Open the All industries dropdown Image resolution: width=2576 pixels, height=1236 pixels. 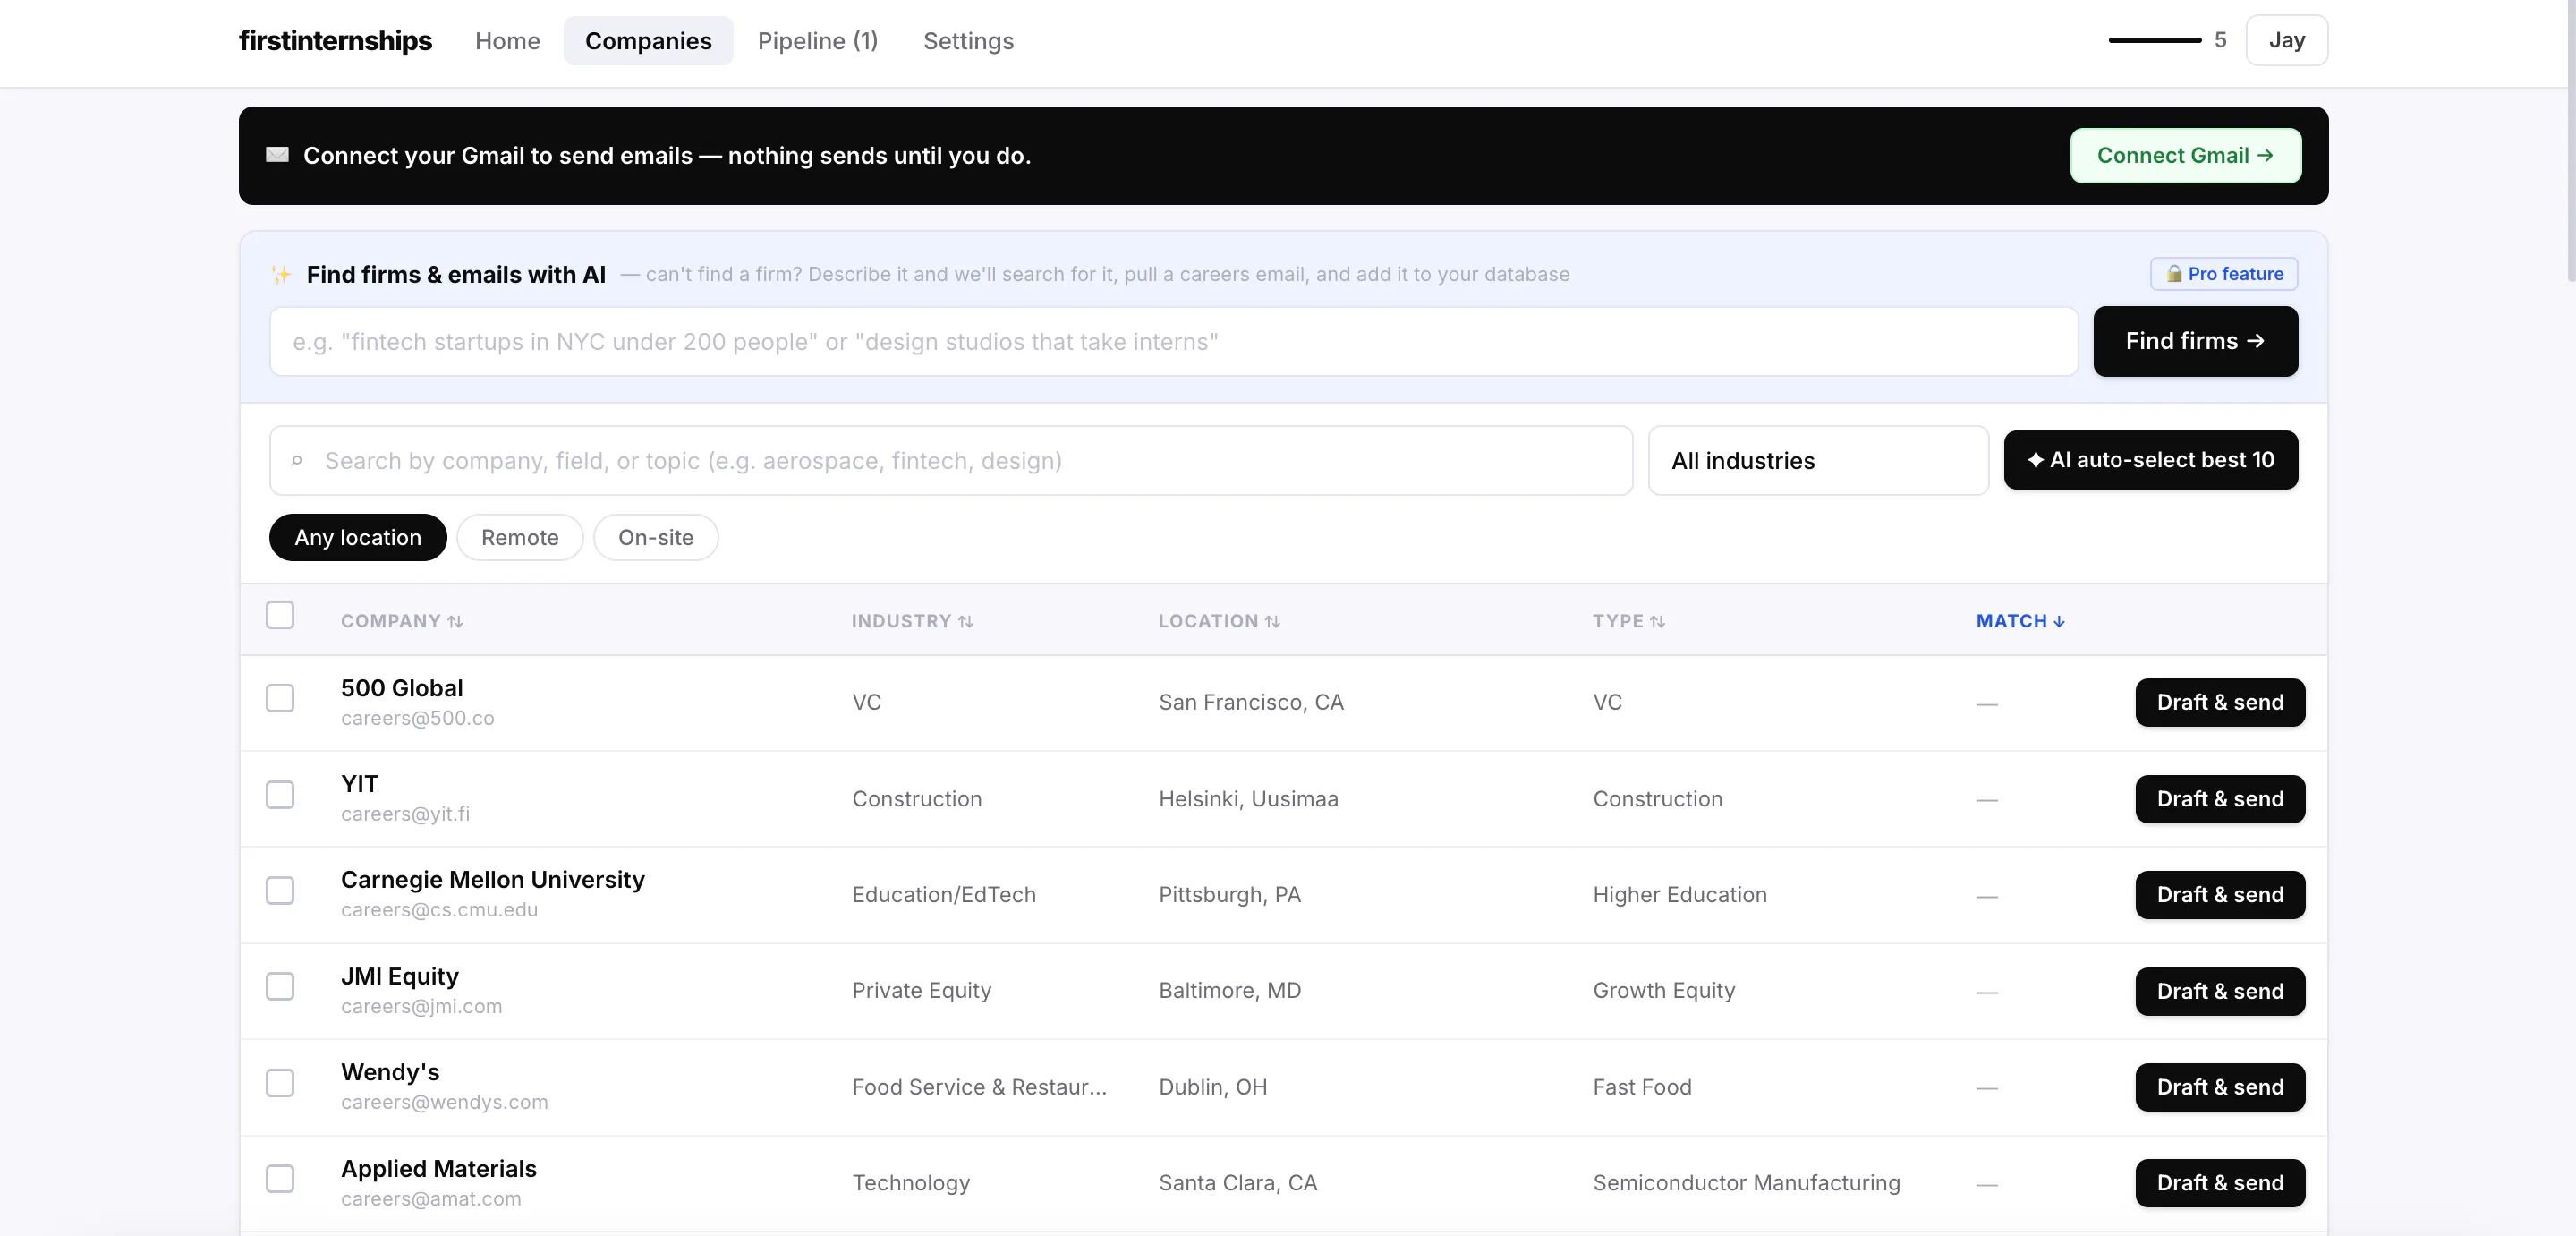tap(1818, 461)
